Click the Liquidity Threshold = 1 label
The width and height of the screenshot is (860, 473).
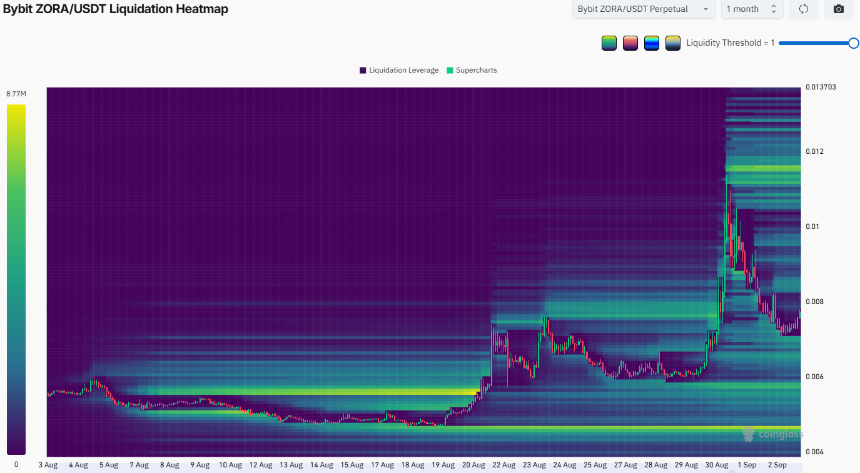(x=730, y=43)
